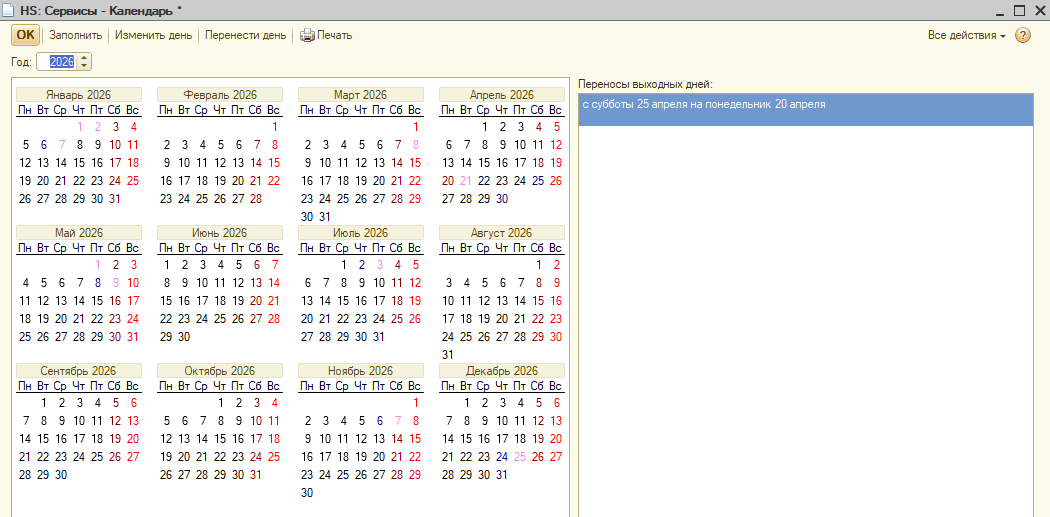Click the printer Печать icon
1050x517 pixels.
coord(307,35)
